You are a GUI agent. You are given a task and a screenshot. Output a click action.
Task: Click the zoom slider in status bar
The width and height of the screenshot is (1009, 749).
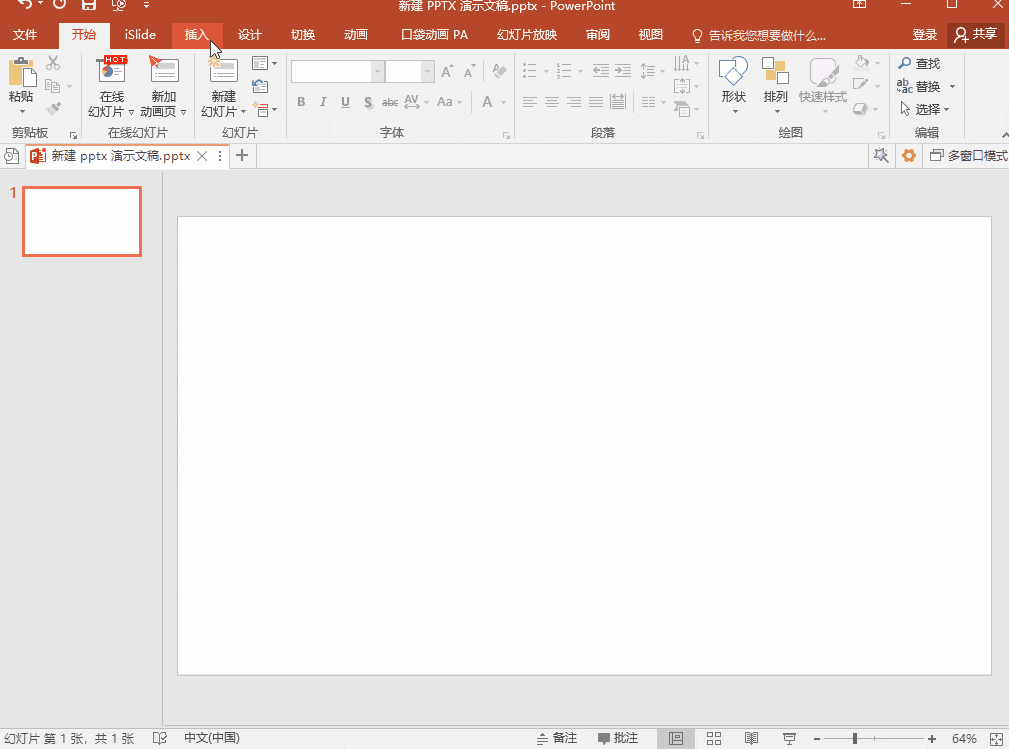855,739
